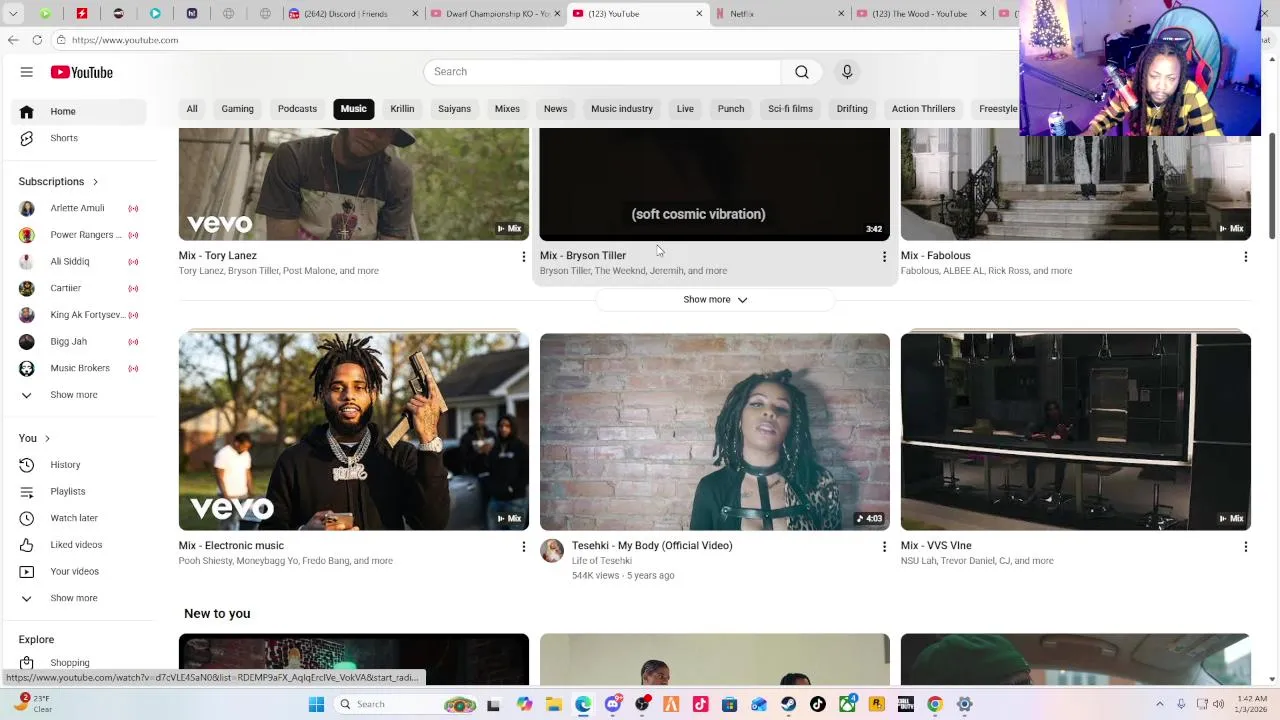
Task: Open Shopping under Explore
Action: 80,662
